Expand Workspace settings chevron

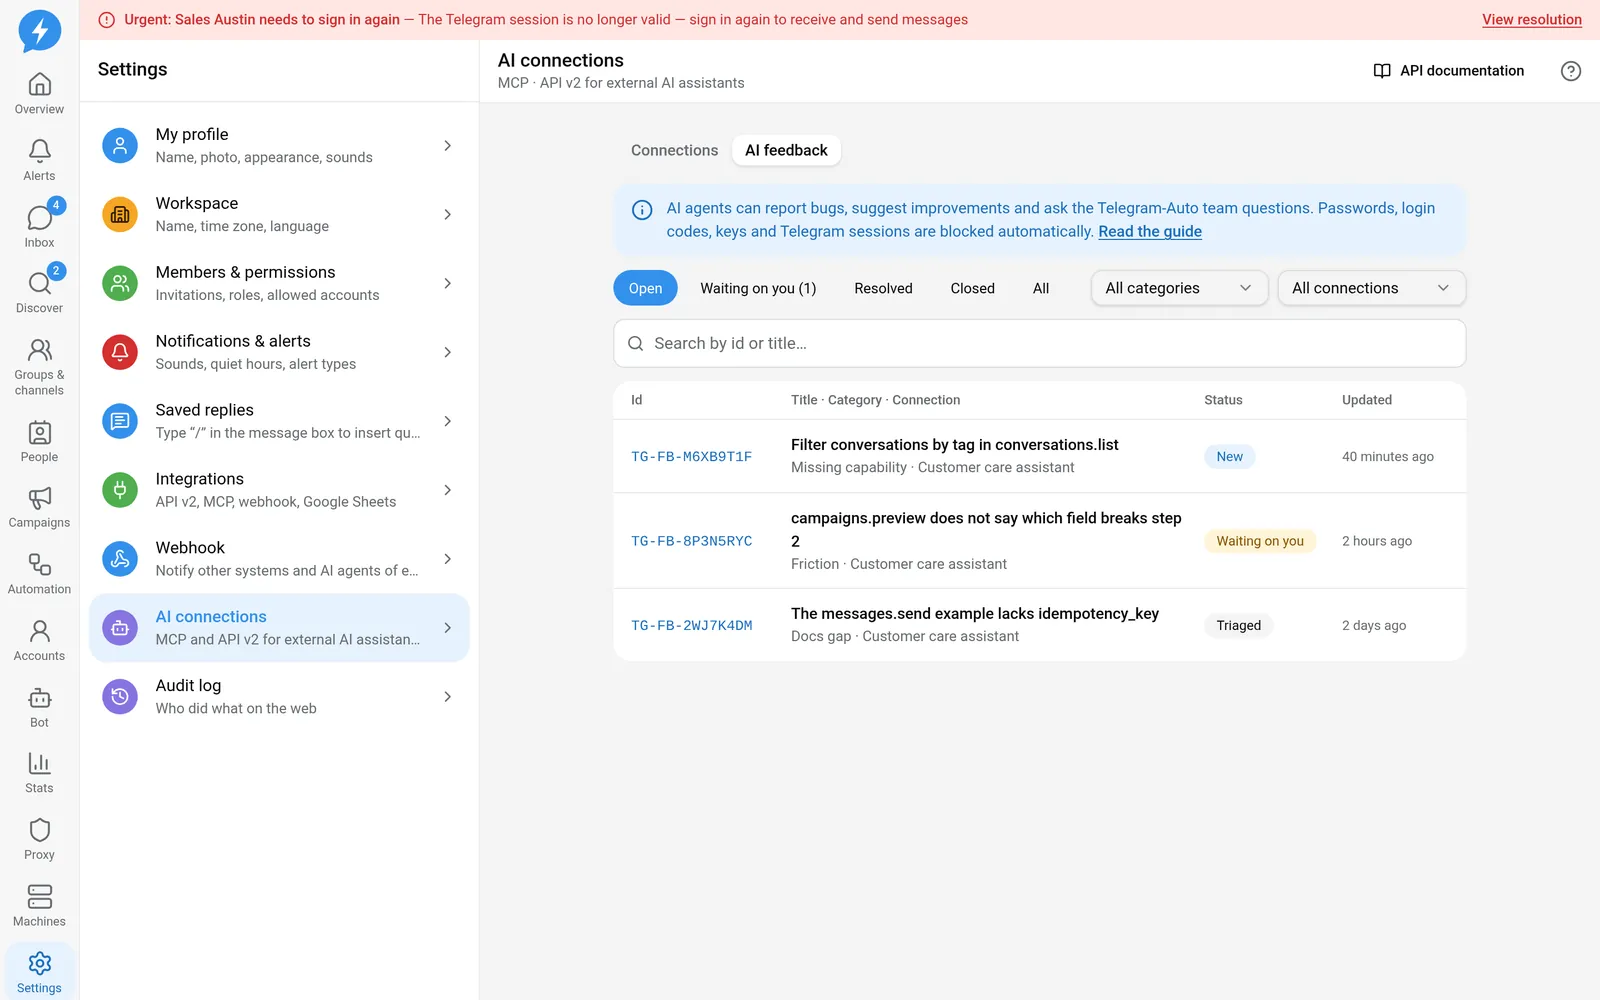click(447, 215)
